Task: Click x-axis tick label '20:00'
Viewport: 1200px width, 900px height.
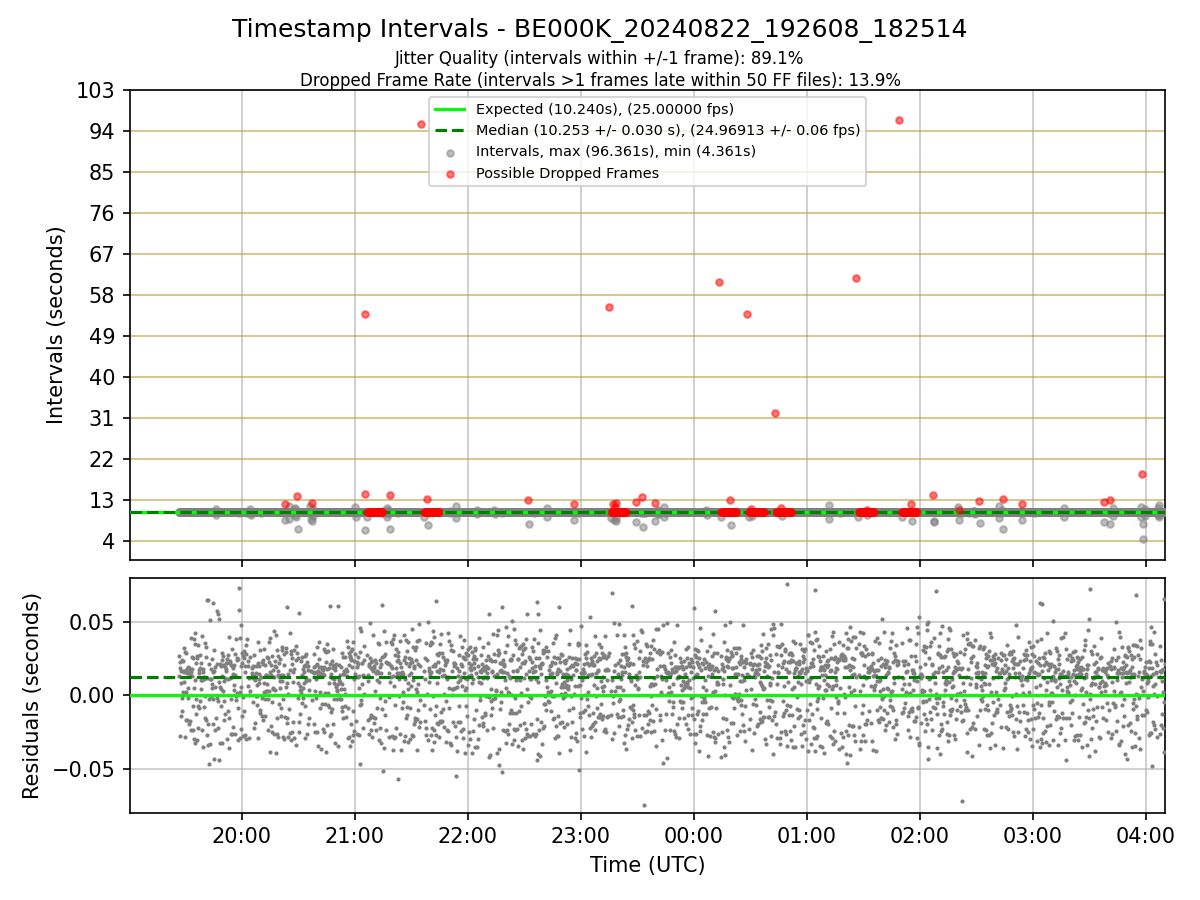Action: 242,835
